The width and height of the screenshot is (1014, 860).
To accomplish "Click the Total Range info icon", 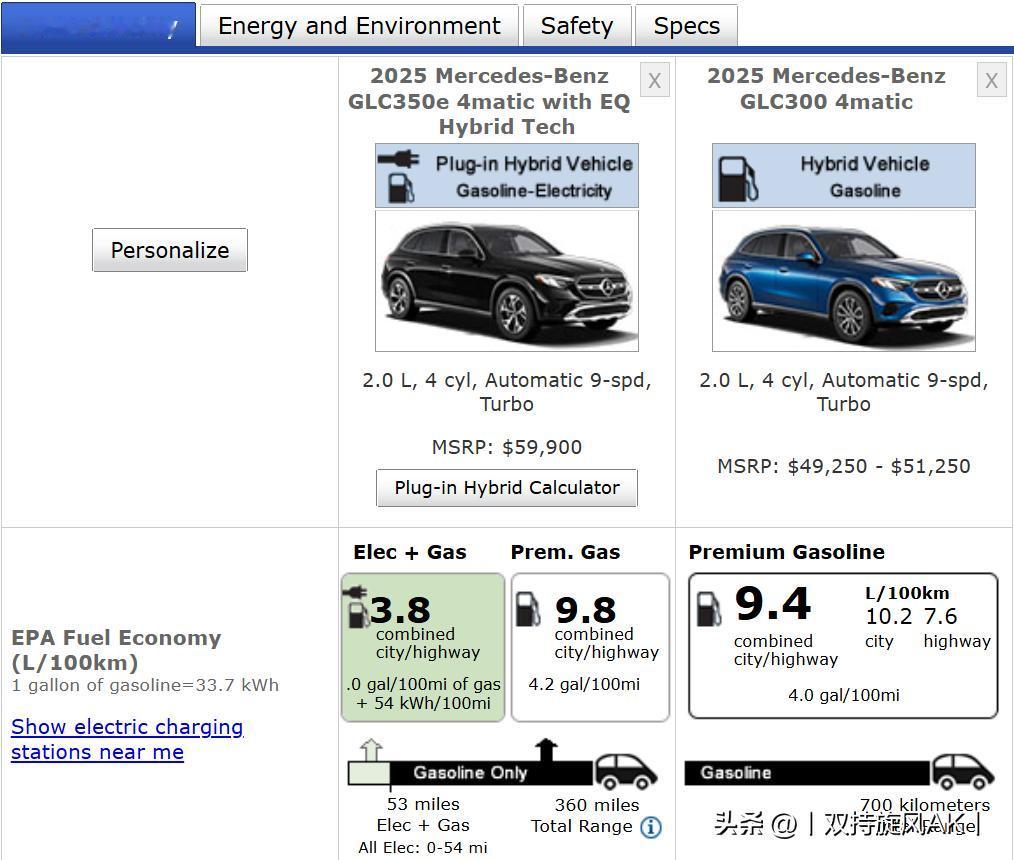I will (x=650, y=827).
